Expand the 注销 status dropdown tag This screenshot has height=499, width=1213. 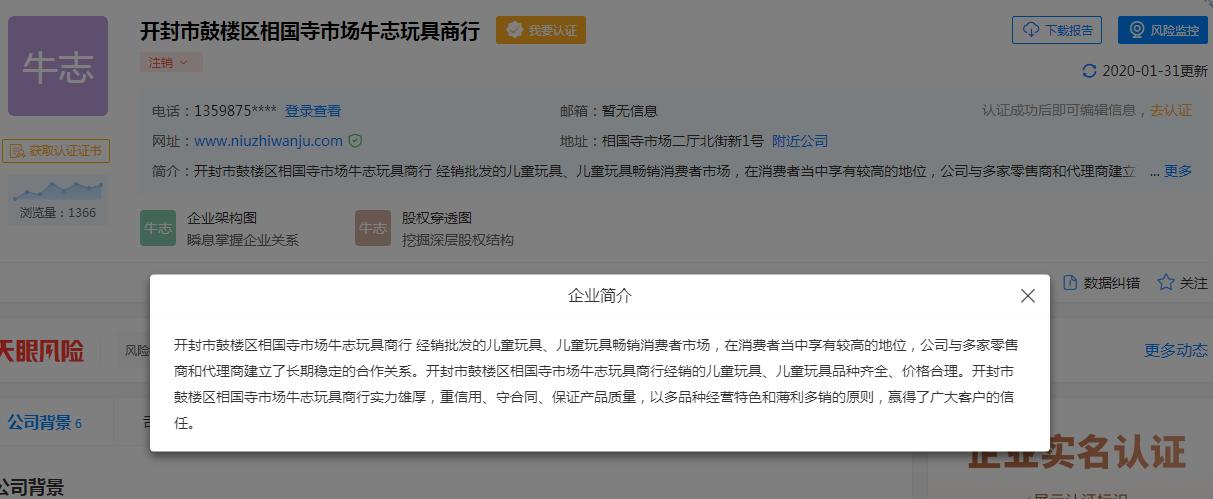pos(171,62)
